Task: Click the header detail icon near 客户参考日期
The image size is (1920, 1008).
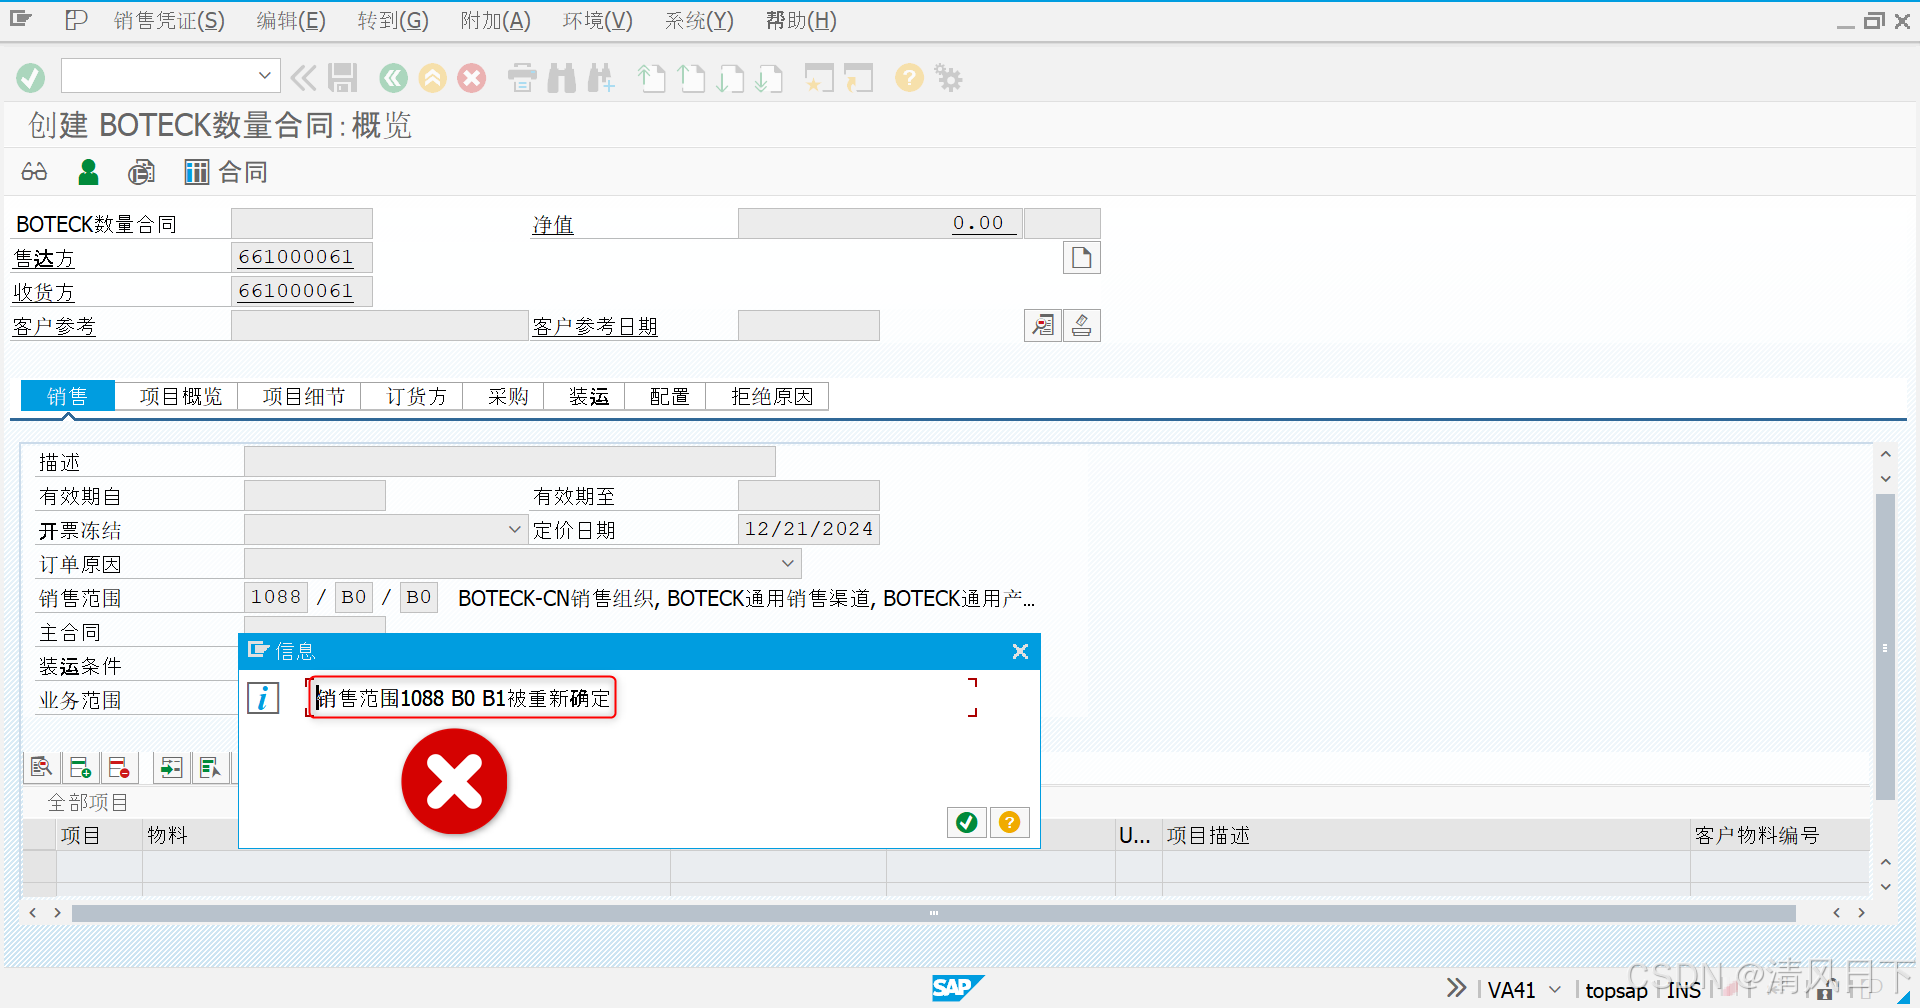Action: (1043, 325)
